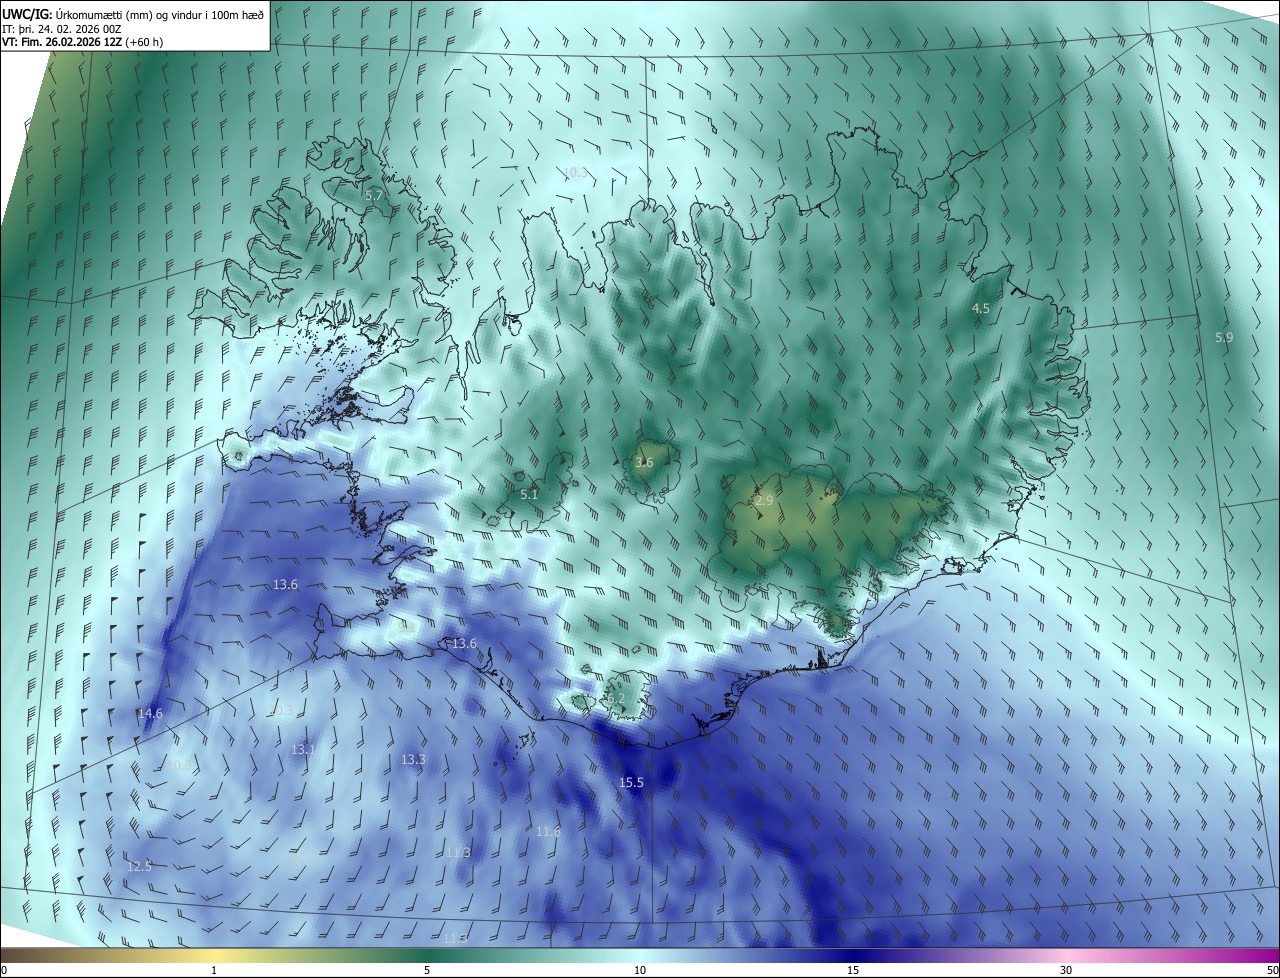Click the 13.3 value over the sea
Image resolution: width=1280 pixels, height=978 pixels.
413,760
